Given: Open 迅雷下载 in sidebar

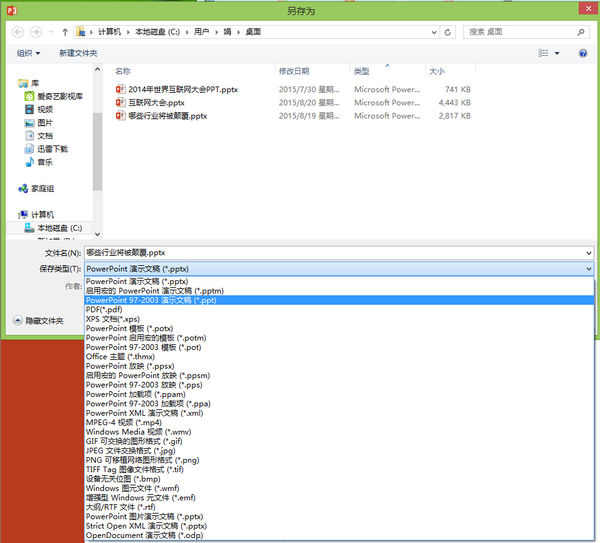Looking at the screenshot, I should (x=46, y=149).
